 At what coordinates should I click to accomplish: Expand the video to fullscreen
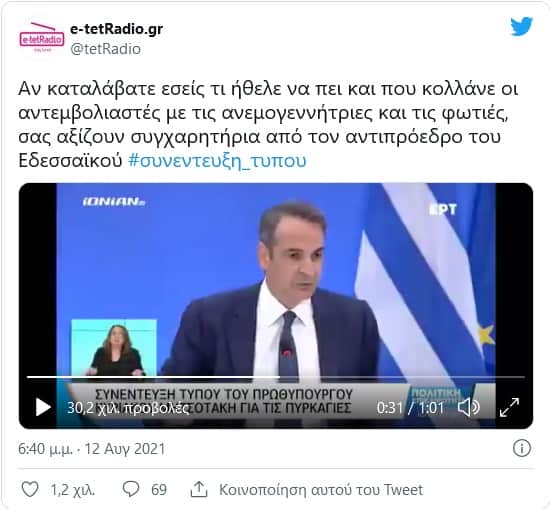[509, 408]
